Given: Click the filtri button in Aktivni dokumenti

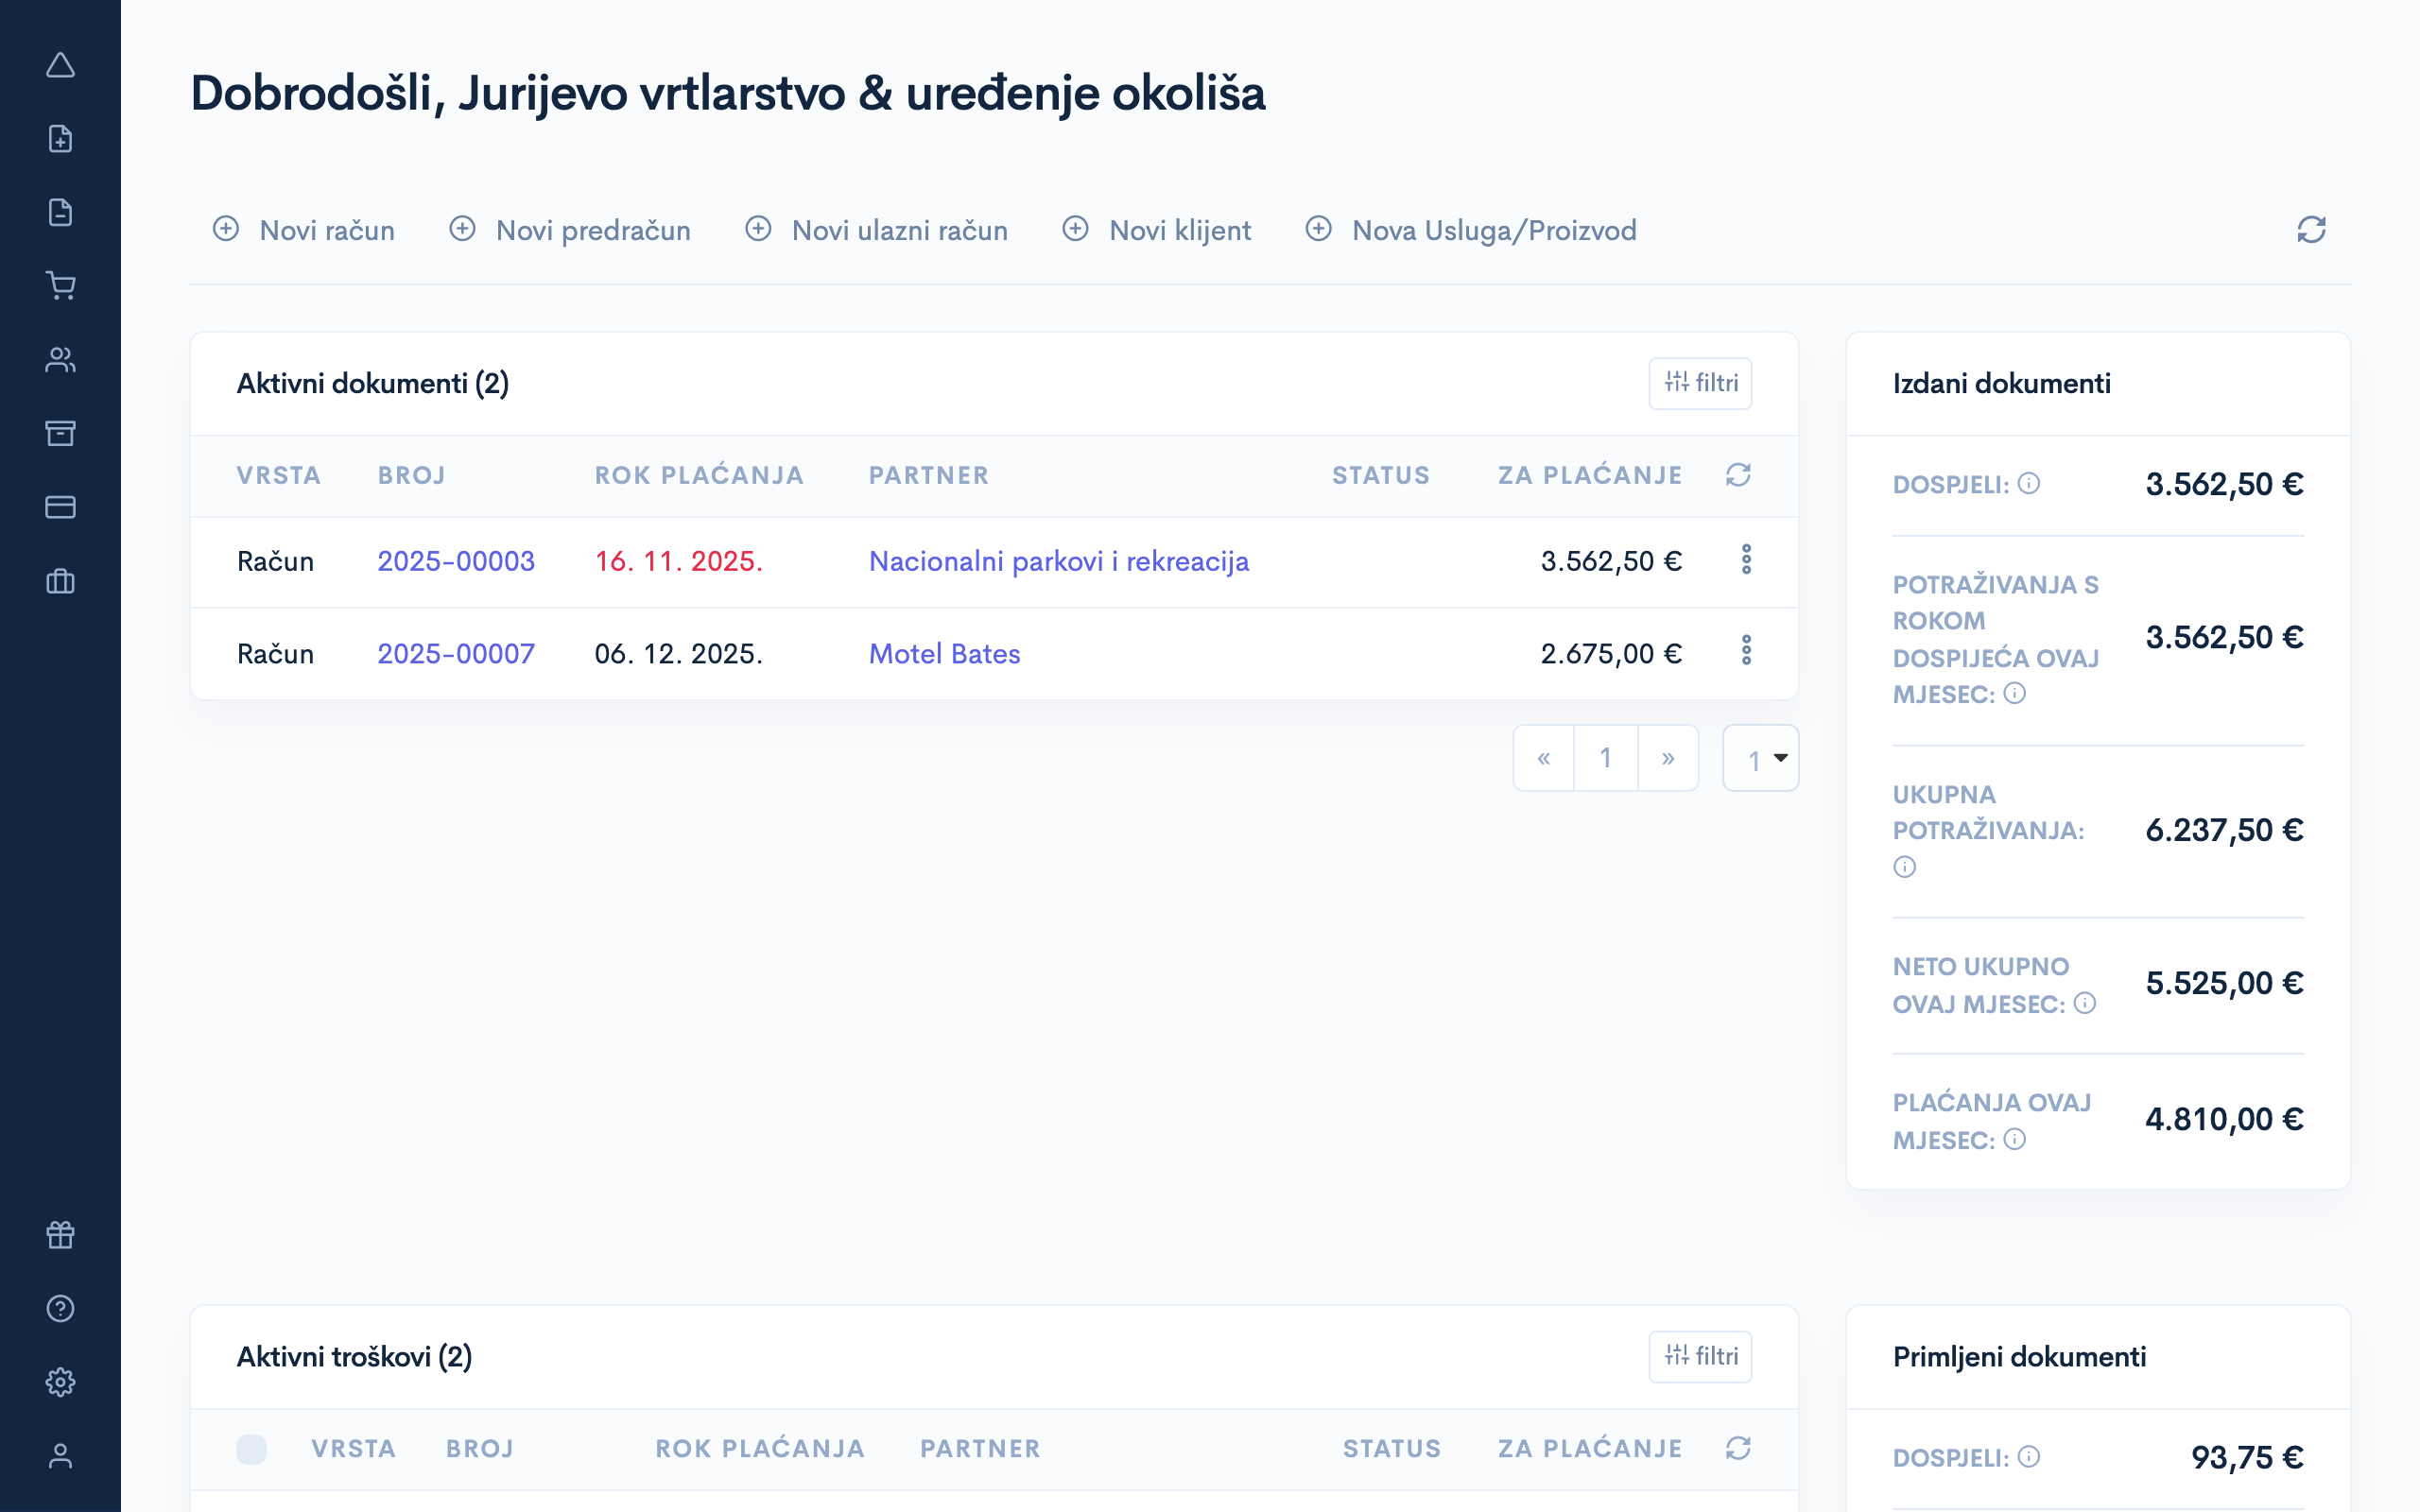Looking at the screenshot, I should pyautogui.click(x=1700, y=383).
